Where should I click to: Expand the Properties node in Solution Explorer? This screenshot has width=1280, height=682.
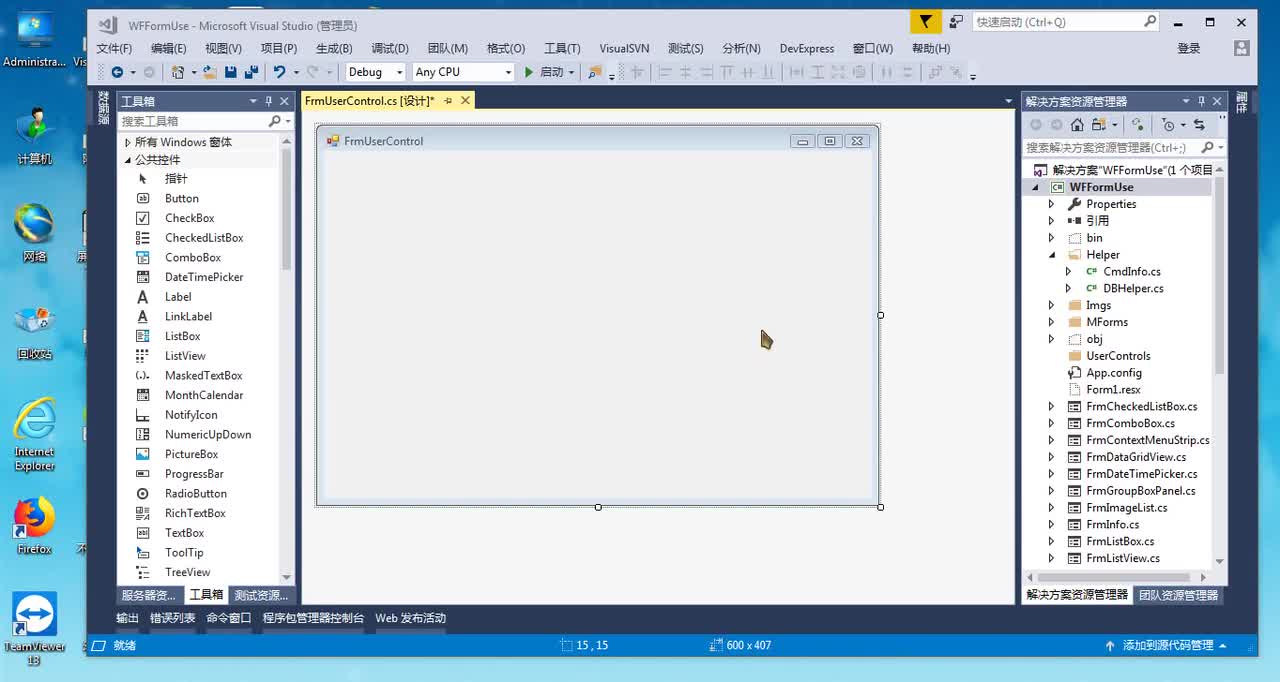point(1051,204)
